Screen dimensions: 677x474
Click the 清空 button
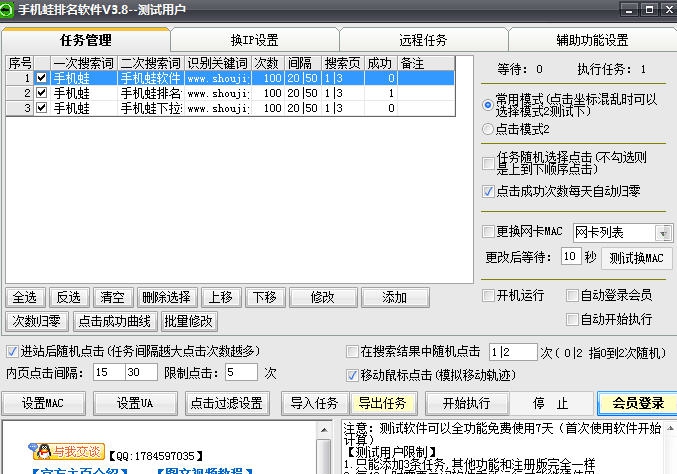tap(113, 297)
